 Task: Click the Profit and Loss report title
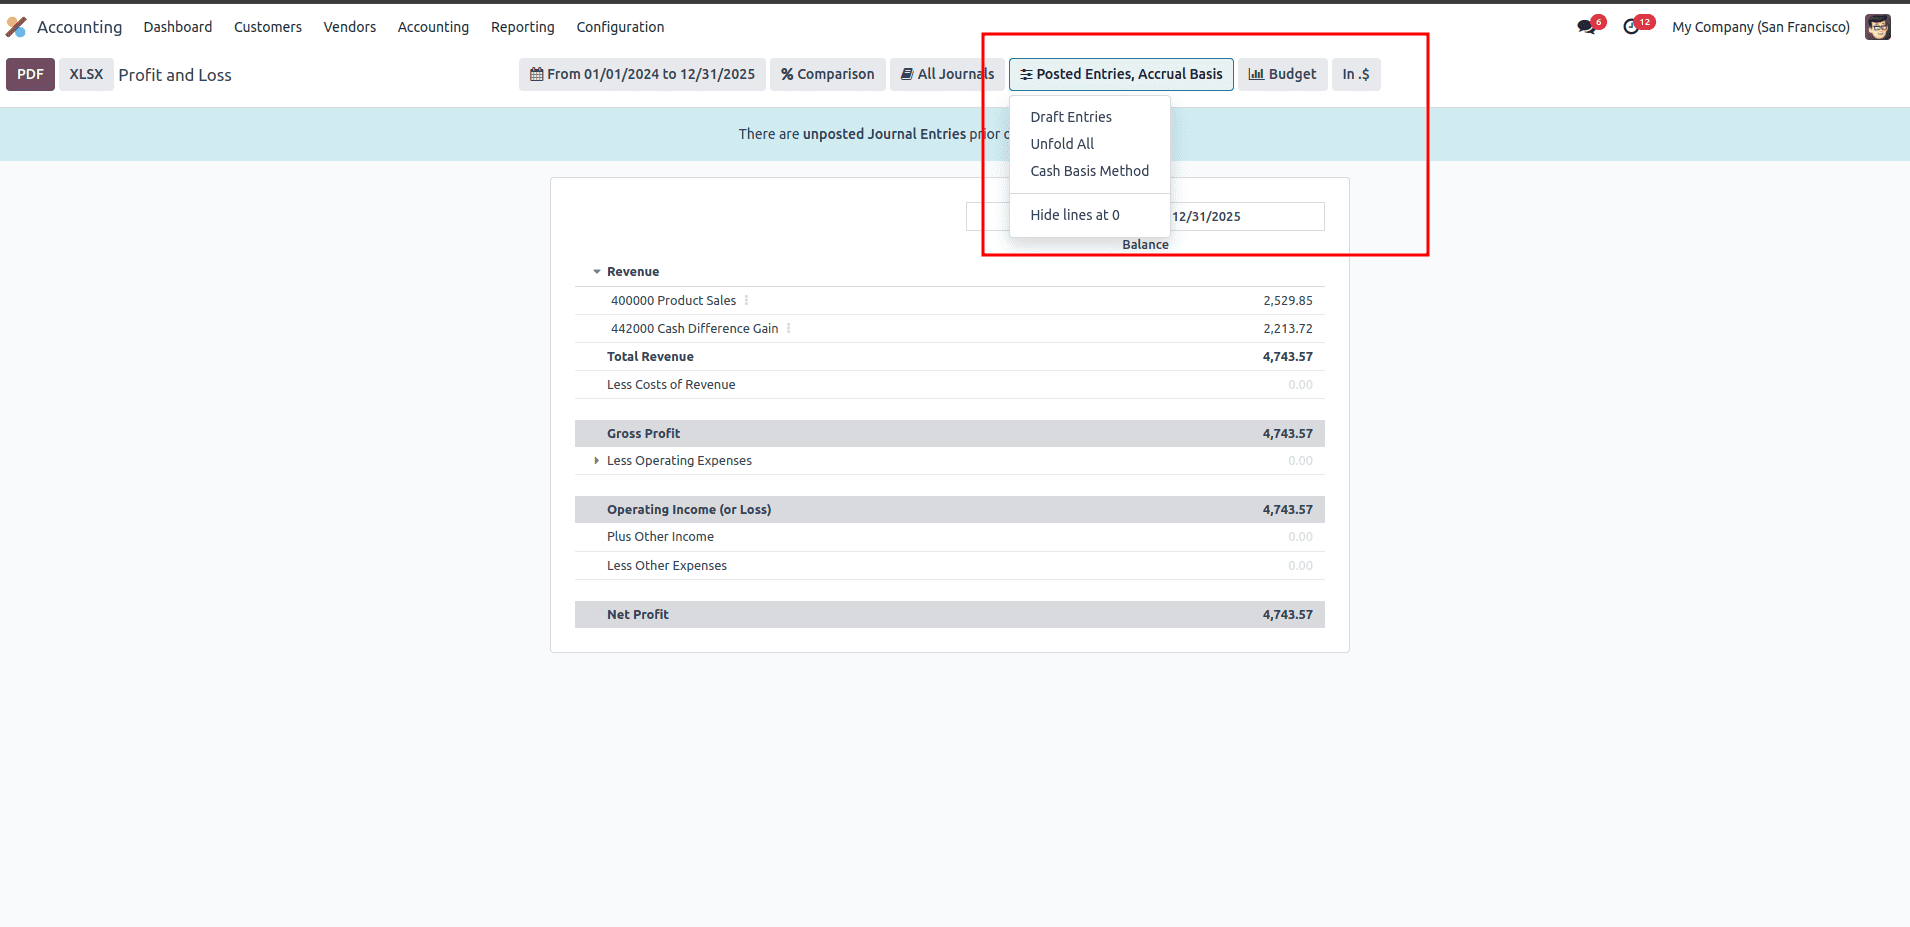175,75
